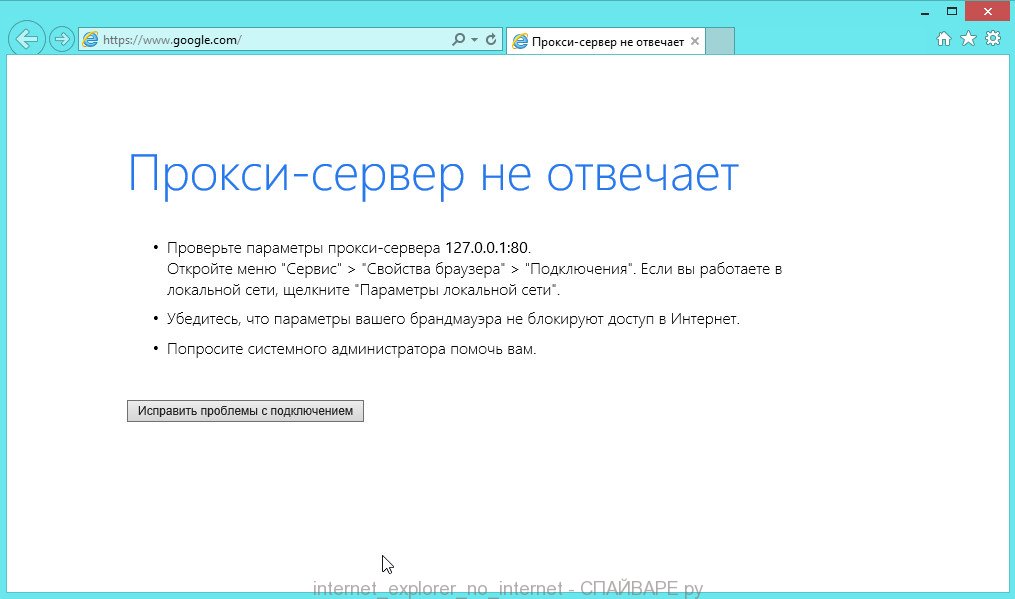Viewport: 1015px width, 599px height.
Task: Click the heading "Прокси-сервер не отвечает"
Action: tap(433, 174)
